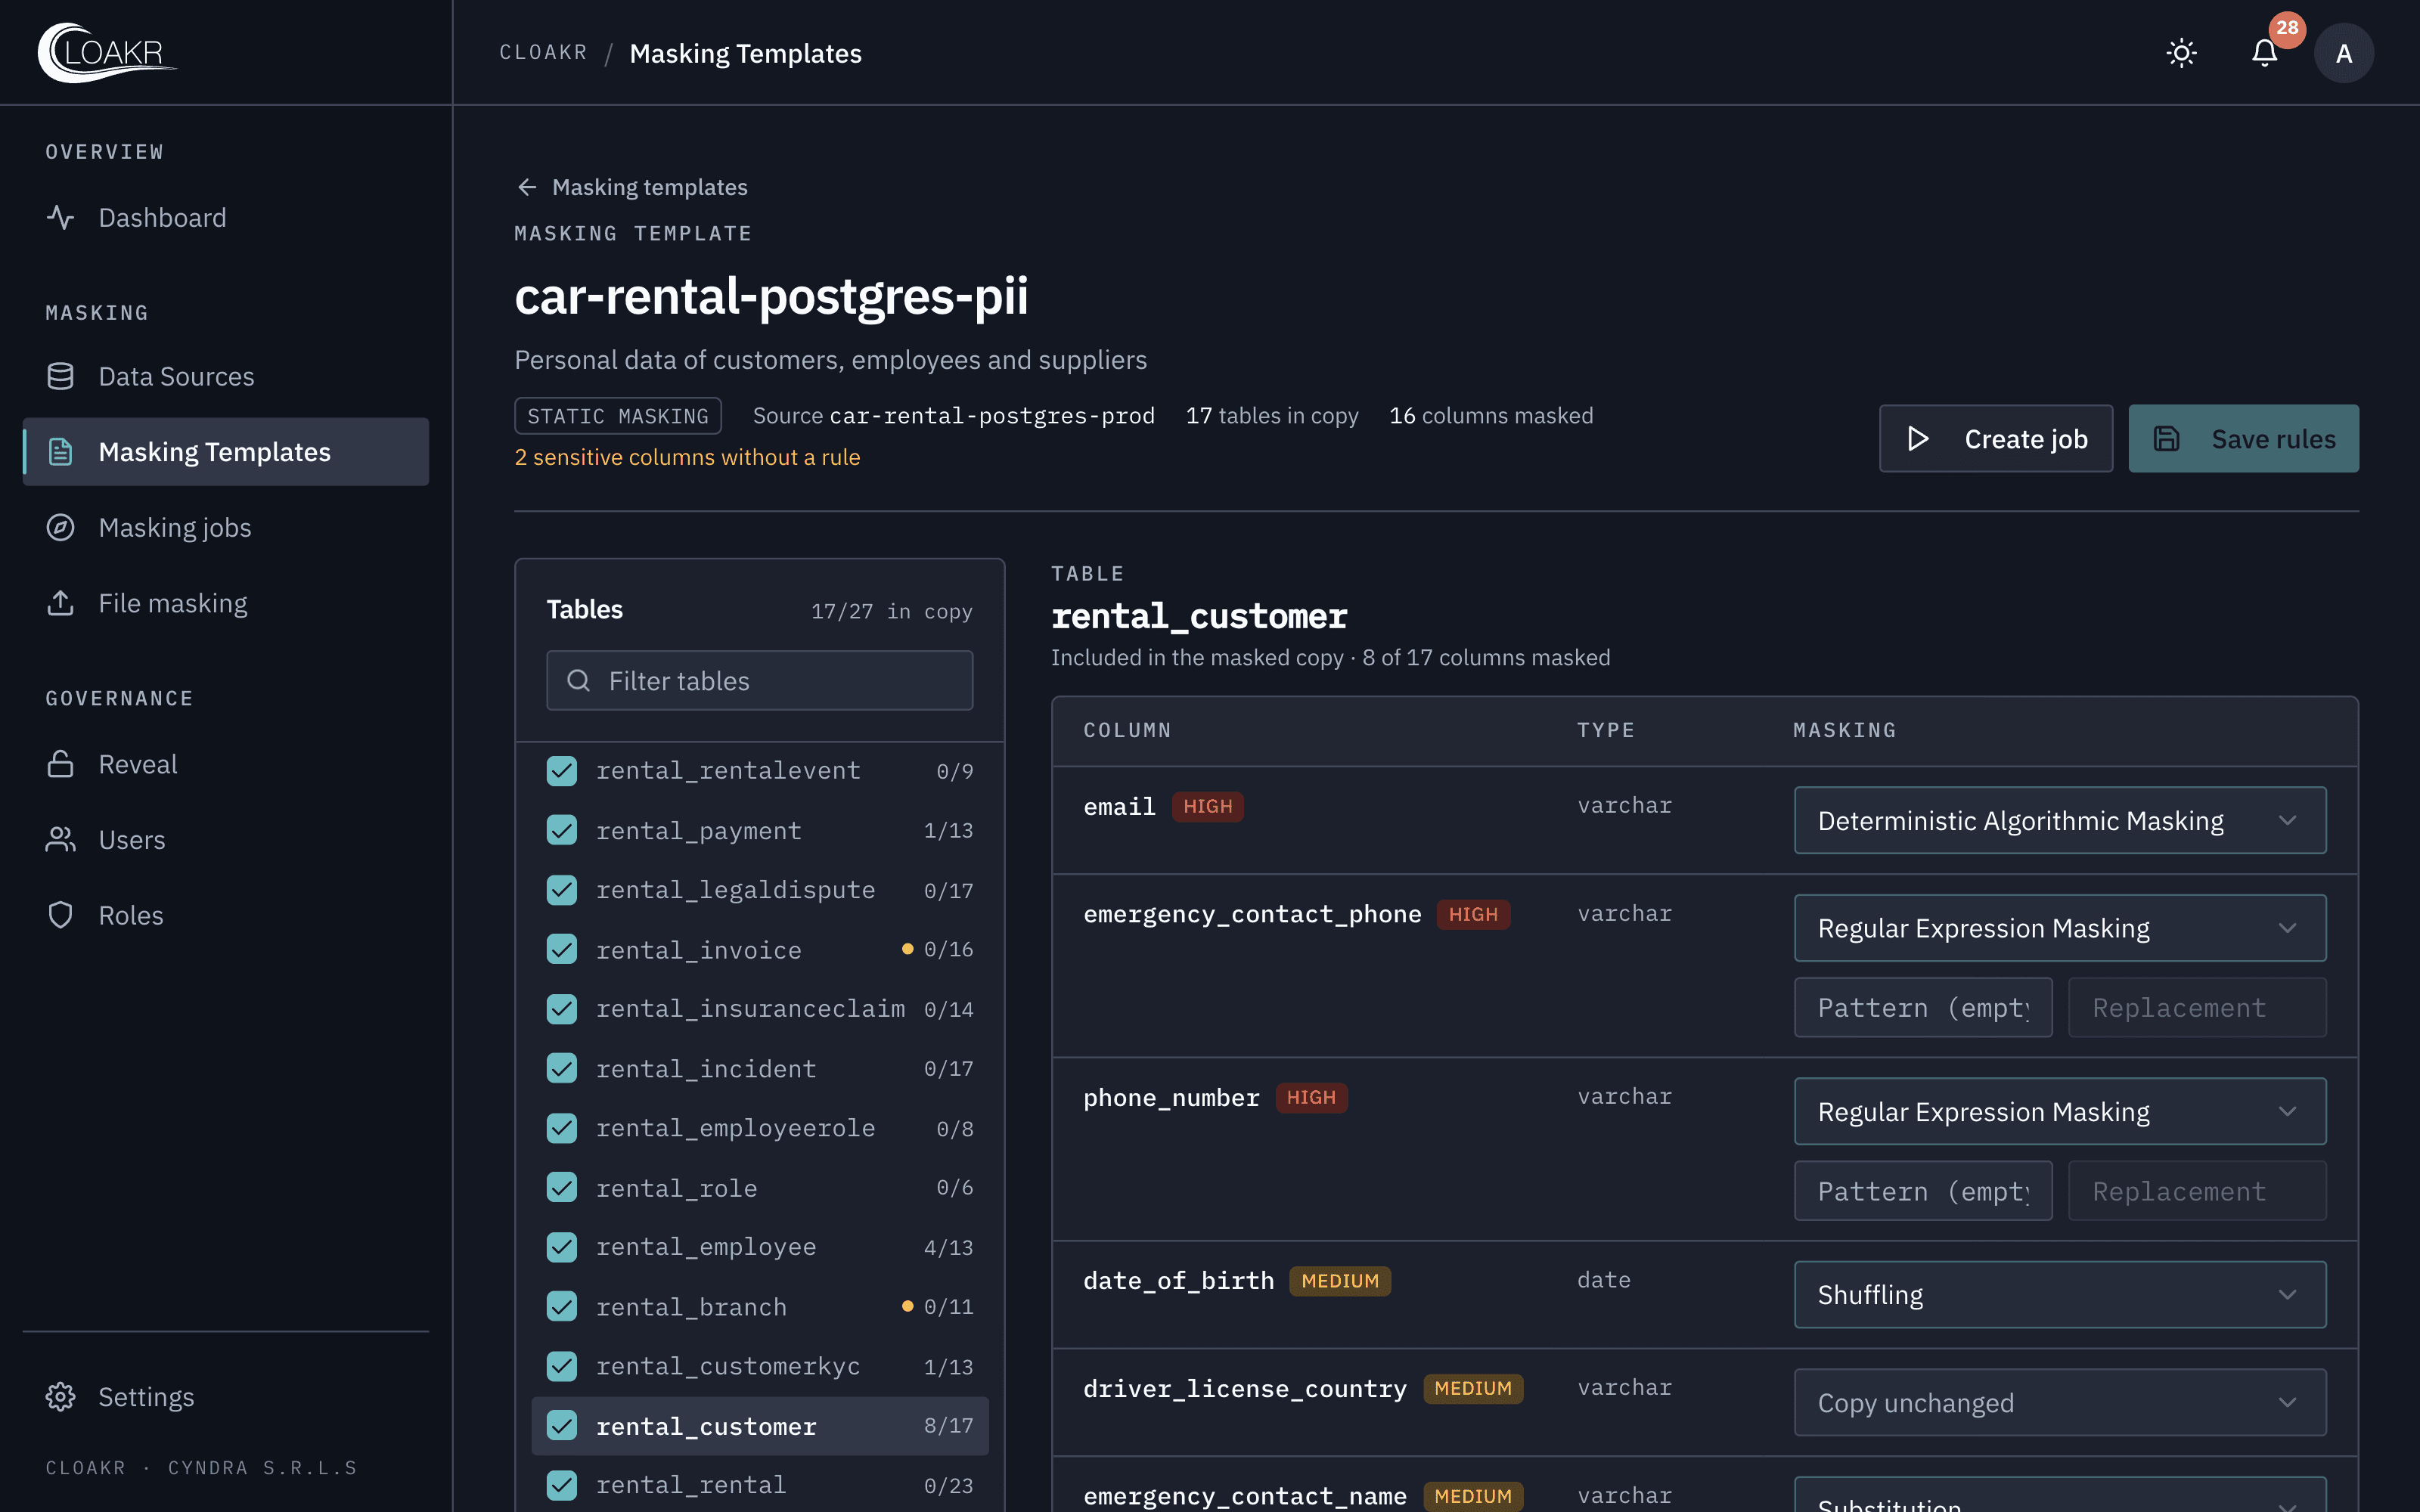Click the floppy disk icon in Save rules
This screenshot has width=2420, height=1512.
tap(2166, 439)
